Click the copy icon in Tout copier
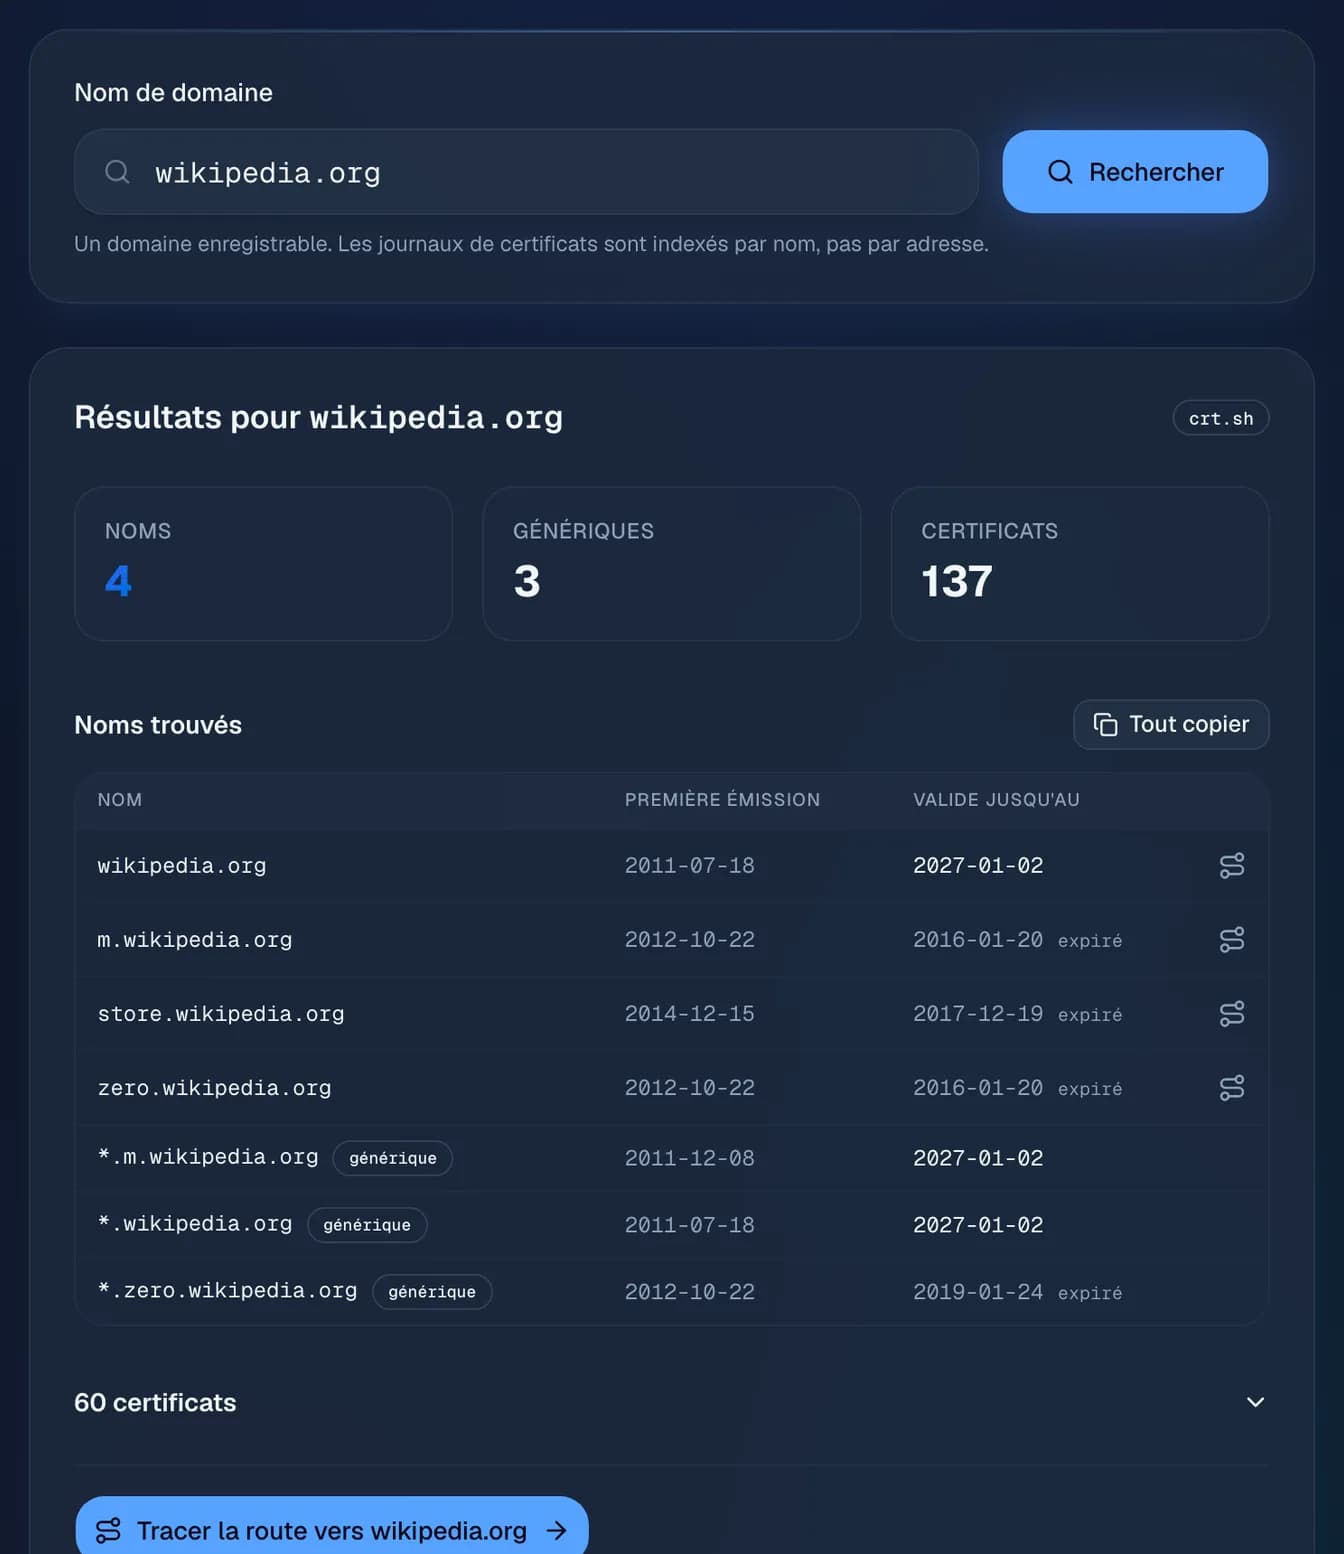Image resolution: width=1344 pixels, height=1554 pixels. click(1105, 724)
